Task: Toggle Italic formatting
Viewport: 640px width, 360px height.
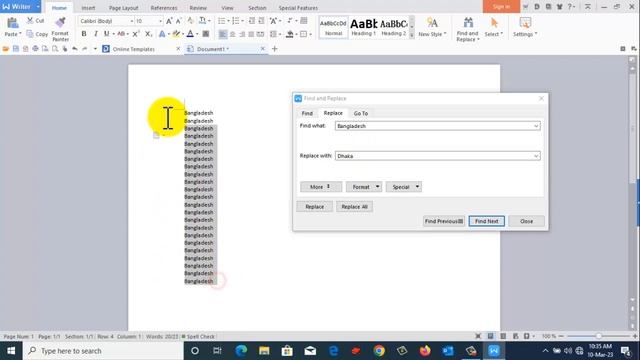Action: tap(96, 34)
